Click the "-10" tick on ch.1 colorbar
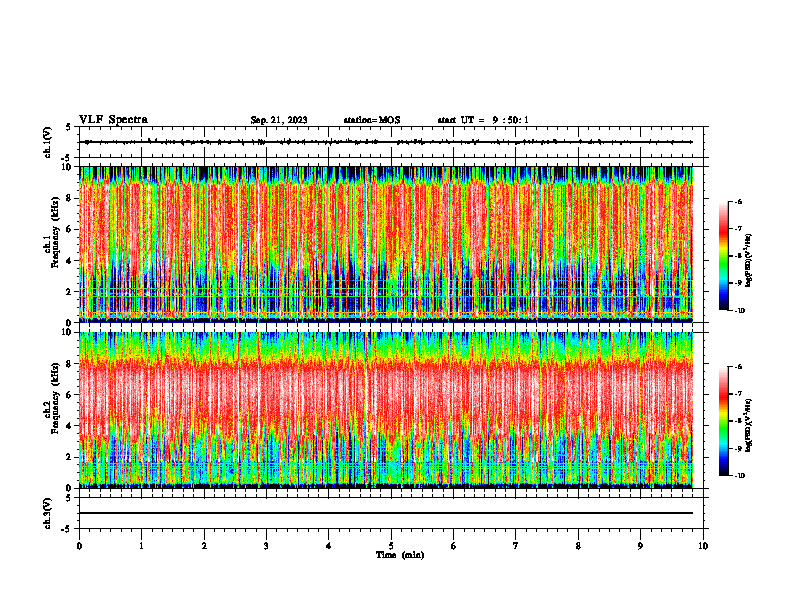This screenshot has height=612, width=792. tap(739, 311)
